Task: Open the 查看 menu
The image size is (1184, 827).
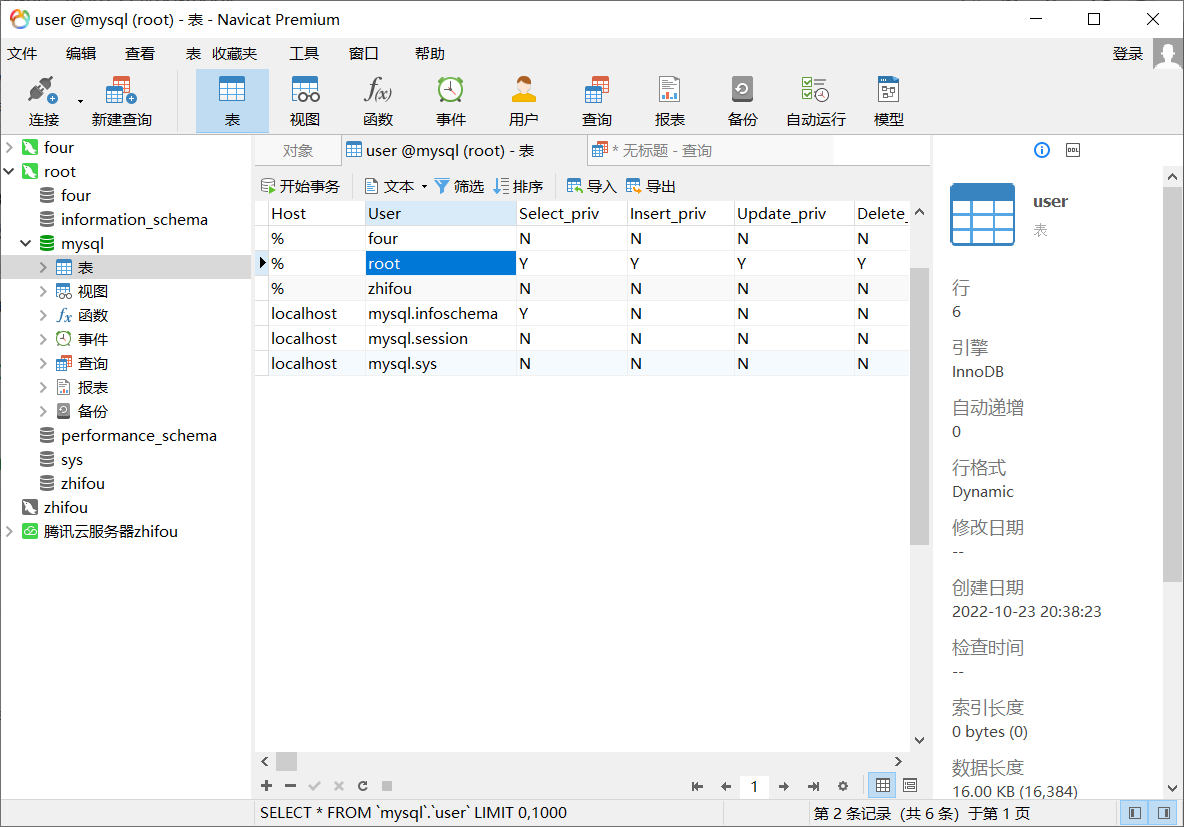Action: [x=140, y=54]
